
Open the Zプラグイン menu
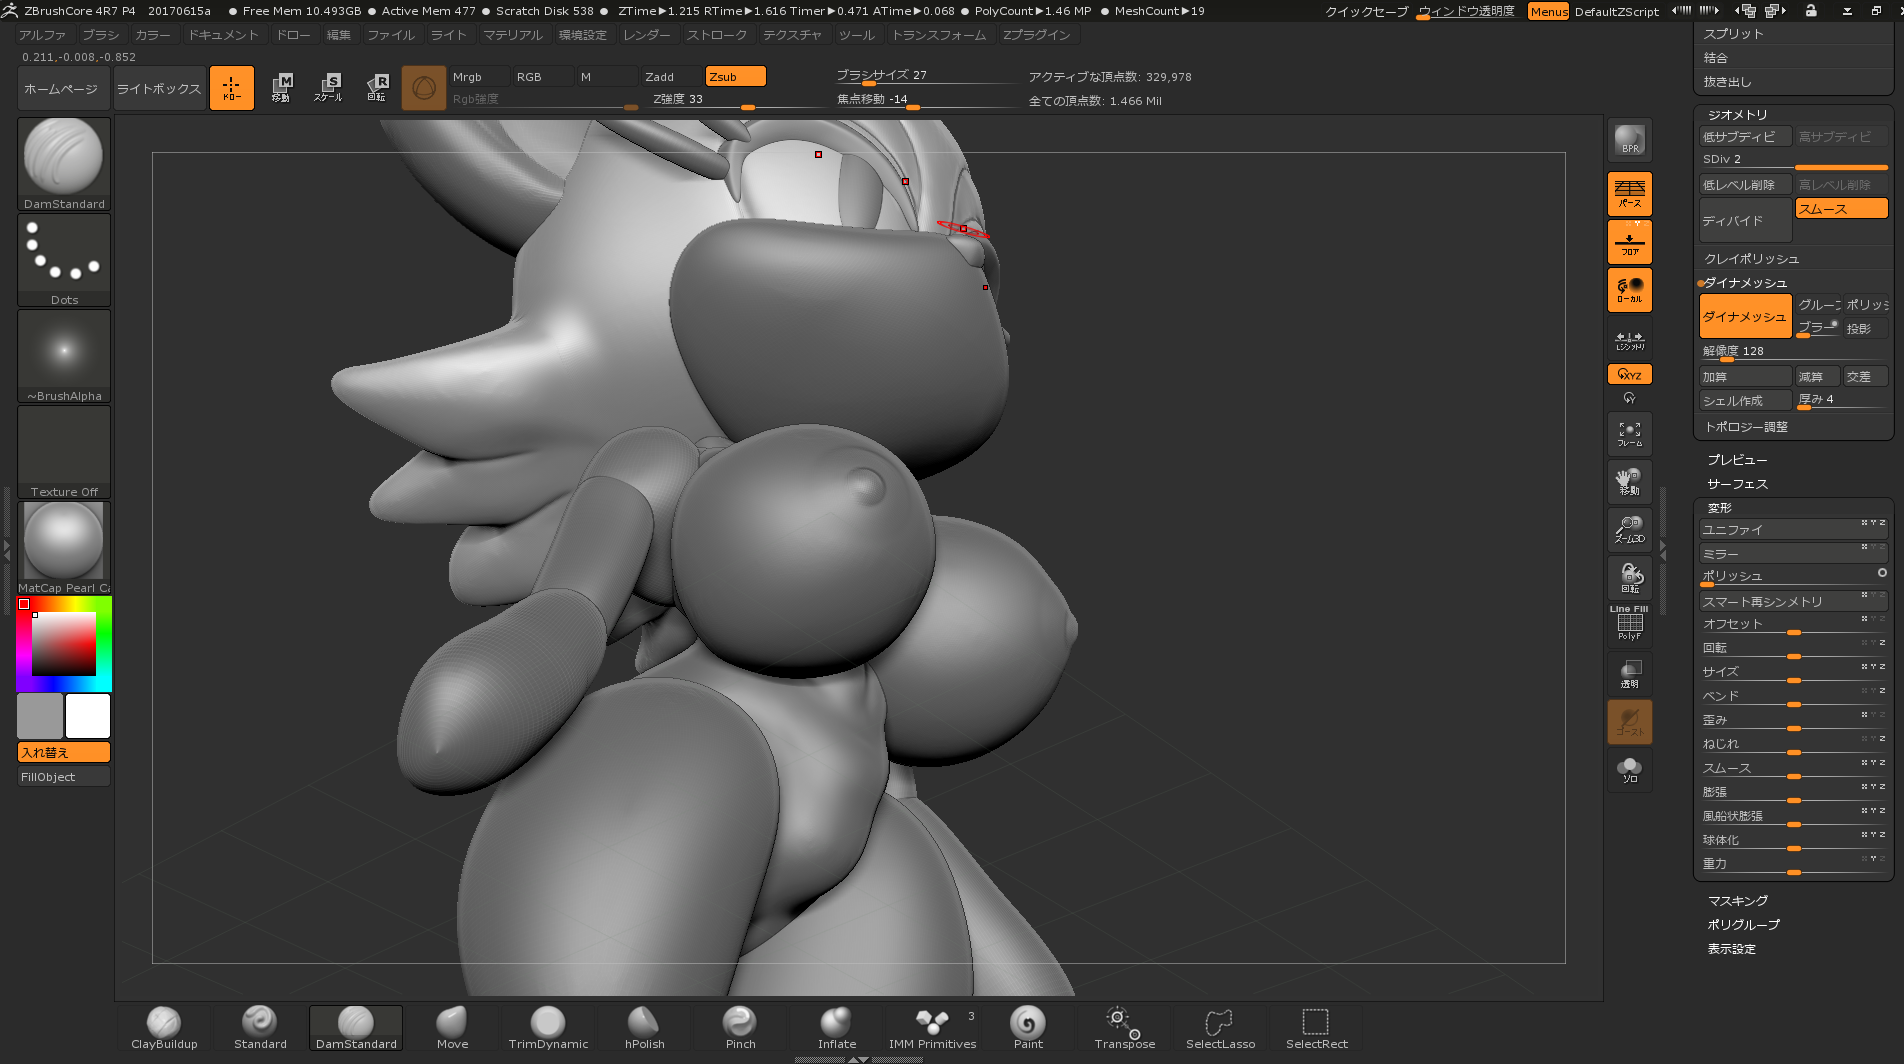[x=1036, y=35]
